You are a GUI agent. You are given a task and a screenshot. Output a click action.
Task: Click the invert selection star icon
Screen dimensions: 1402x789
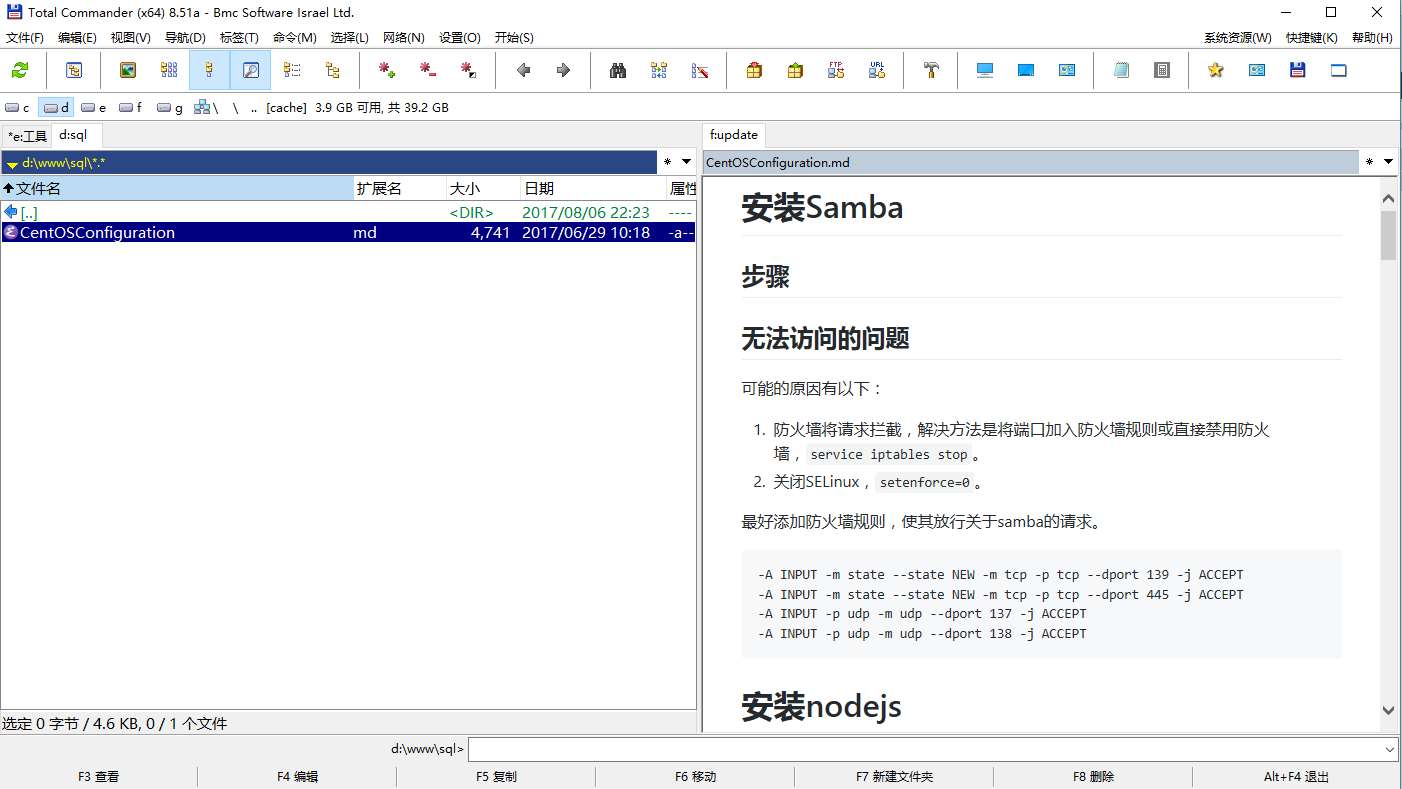(x=468, y=70)
